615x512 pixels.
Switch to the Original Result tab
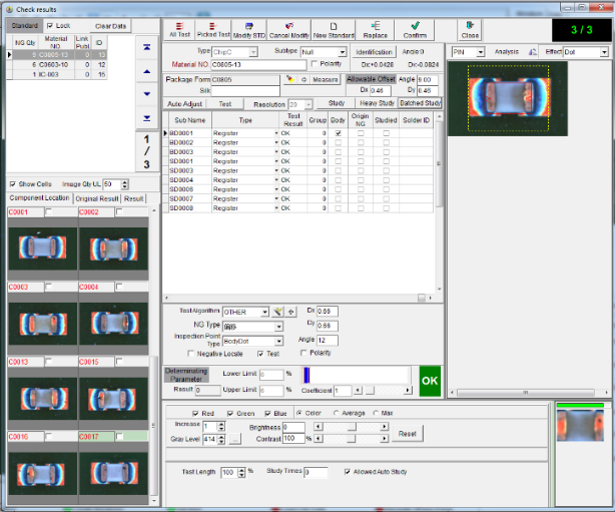97,199
